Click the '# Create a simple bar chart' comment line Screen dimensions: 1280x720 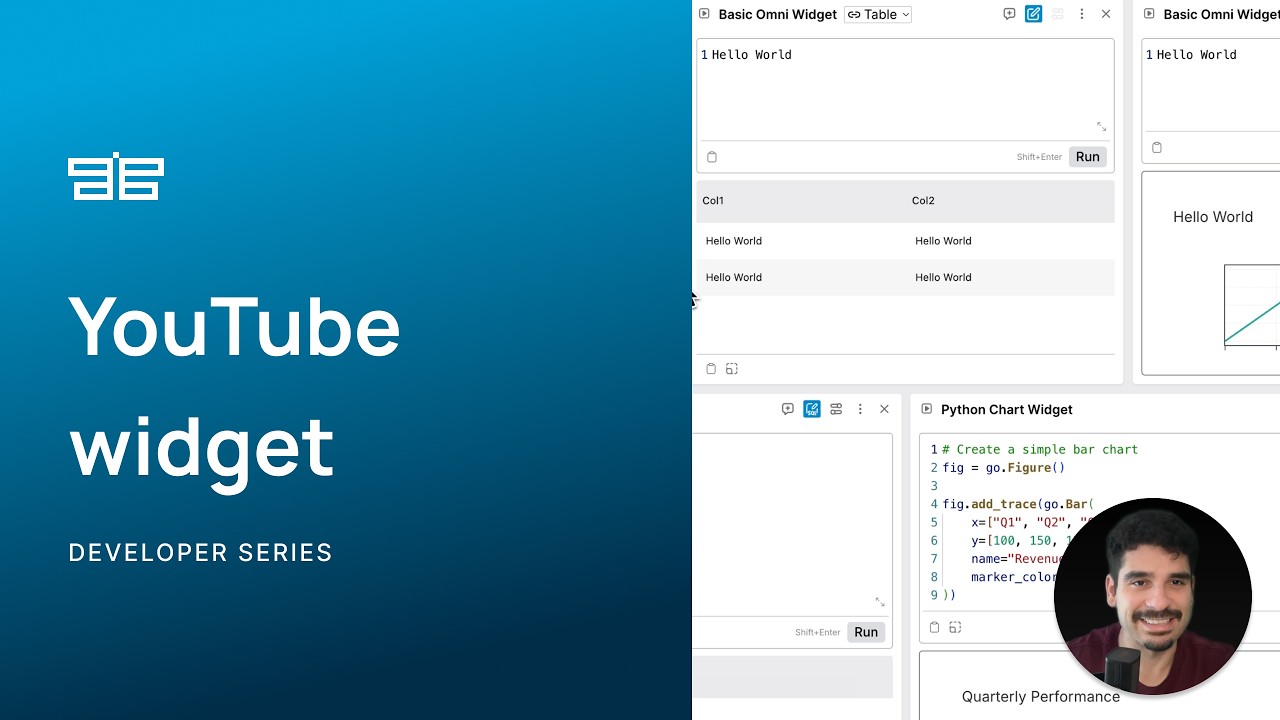point(1040,450)
